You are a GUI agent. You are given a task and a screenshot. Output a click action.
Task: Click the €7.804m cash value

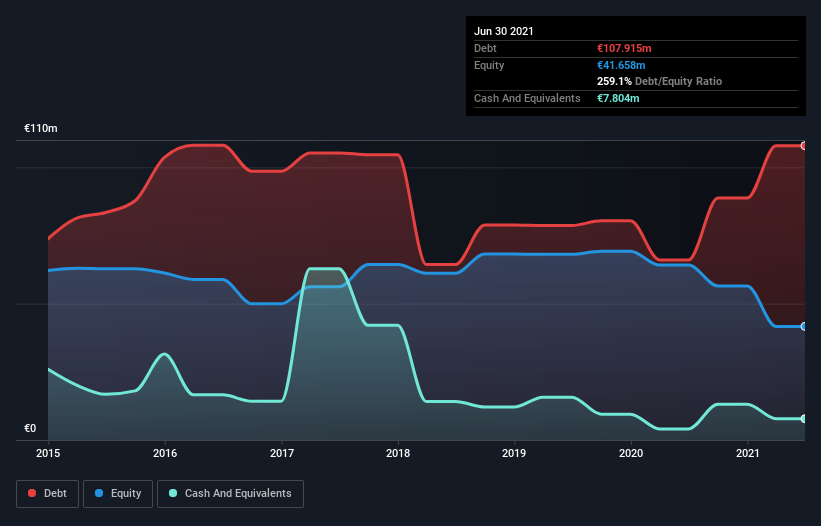[618, 98]
